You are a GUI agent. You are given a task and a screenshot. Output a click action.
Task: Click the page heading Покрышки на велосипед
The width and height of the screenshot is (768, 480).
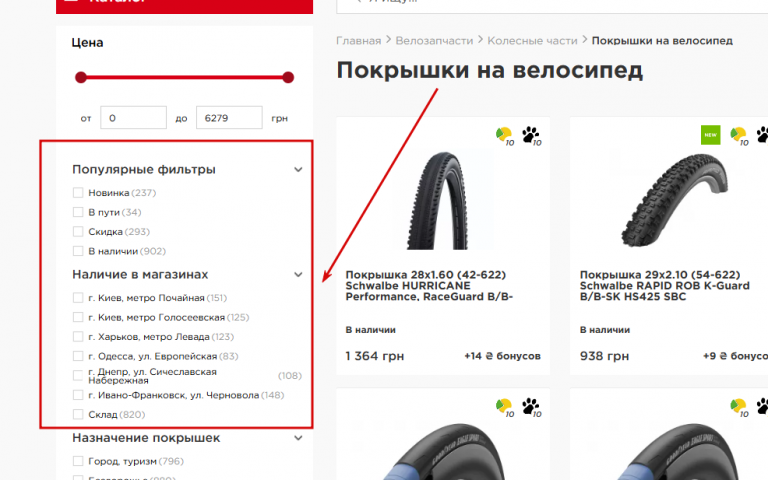coord(489,70)
